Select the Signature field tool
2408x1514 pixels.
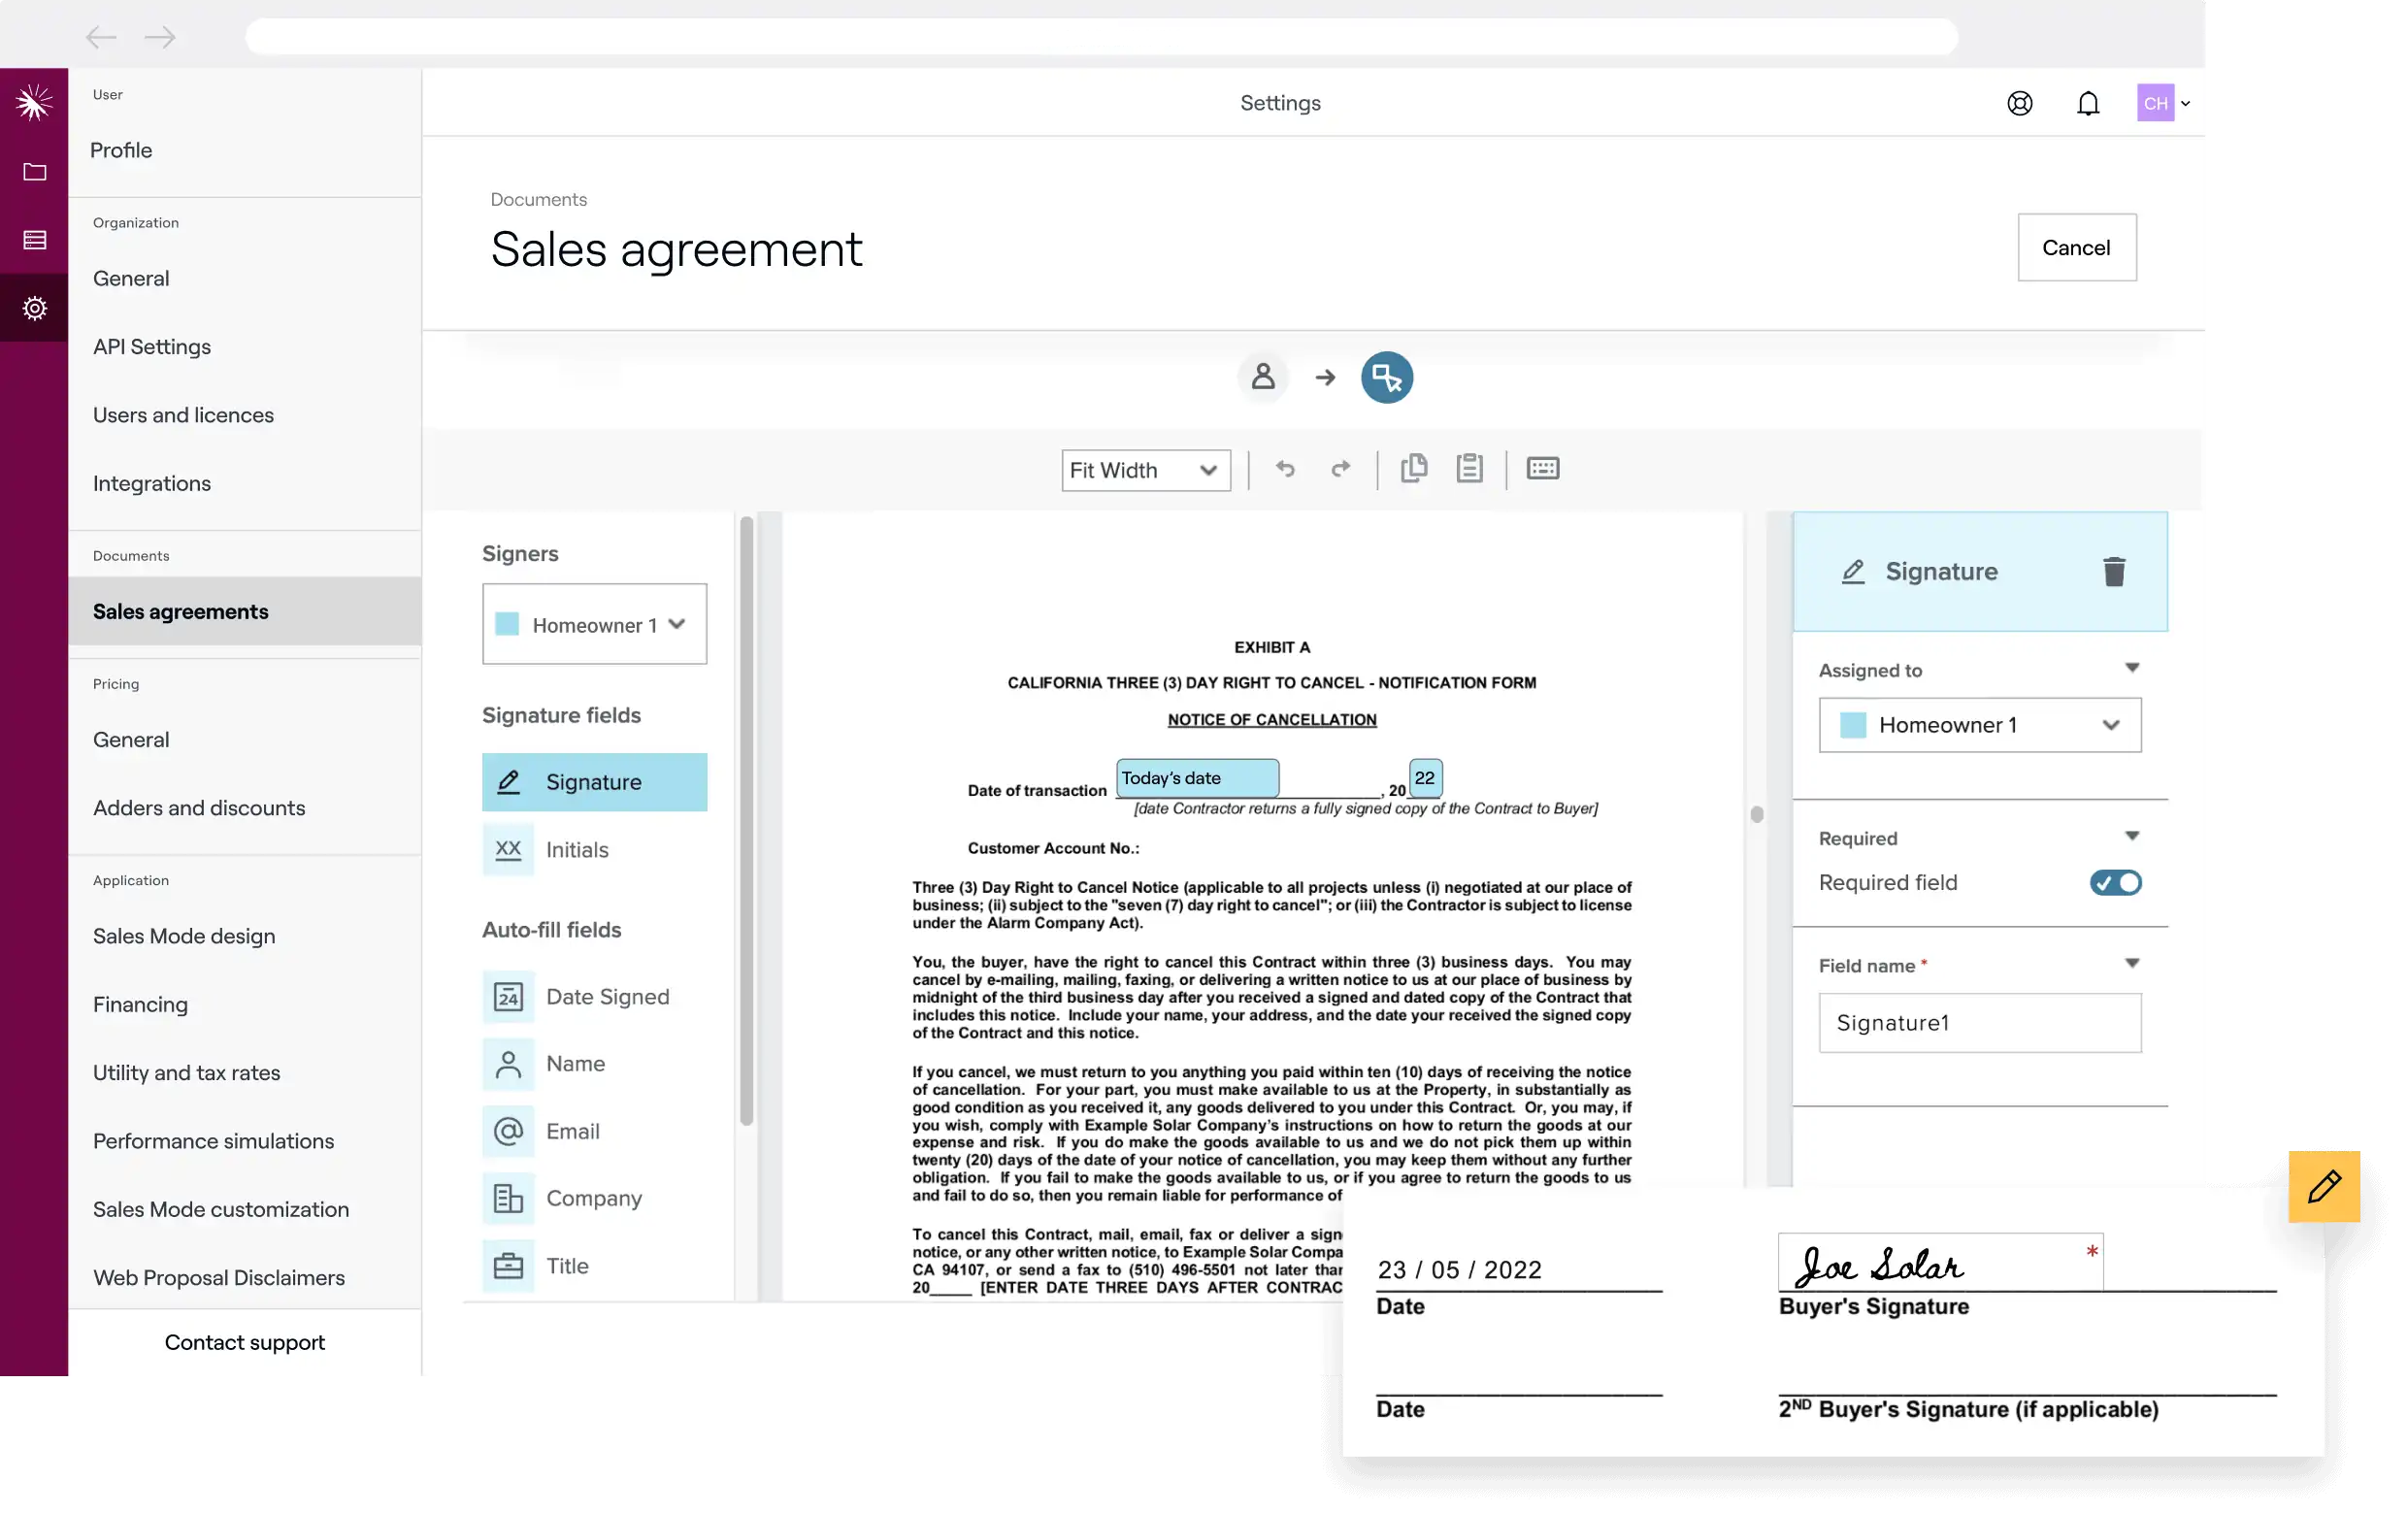tap(594, 782)
